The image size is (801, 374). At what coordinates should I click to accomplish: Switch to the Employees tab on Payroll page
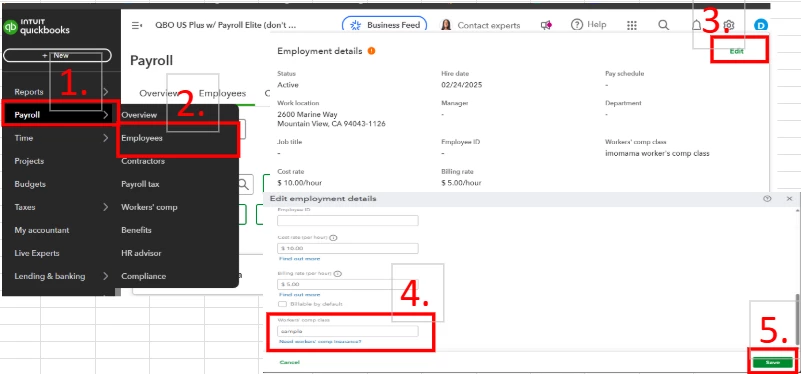222,94
